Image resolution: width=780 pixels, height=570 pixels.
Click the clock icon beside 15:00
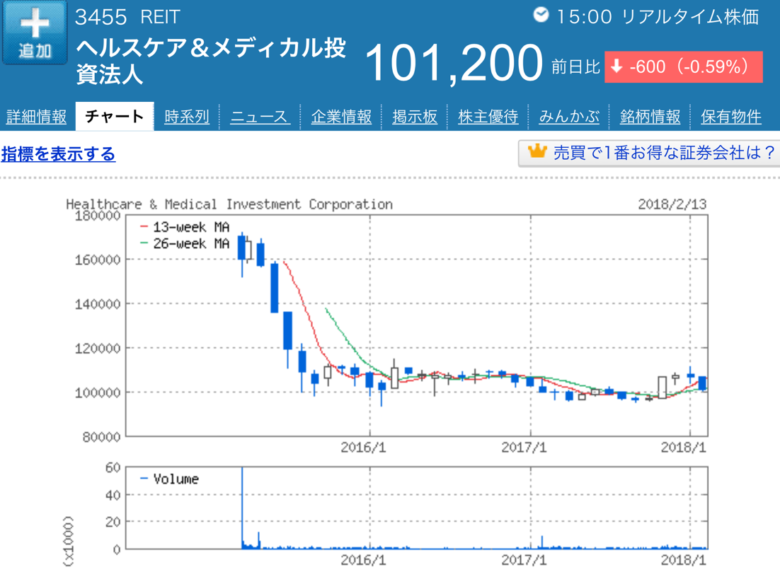tap(541, 15)
